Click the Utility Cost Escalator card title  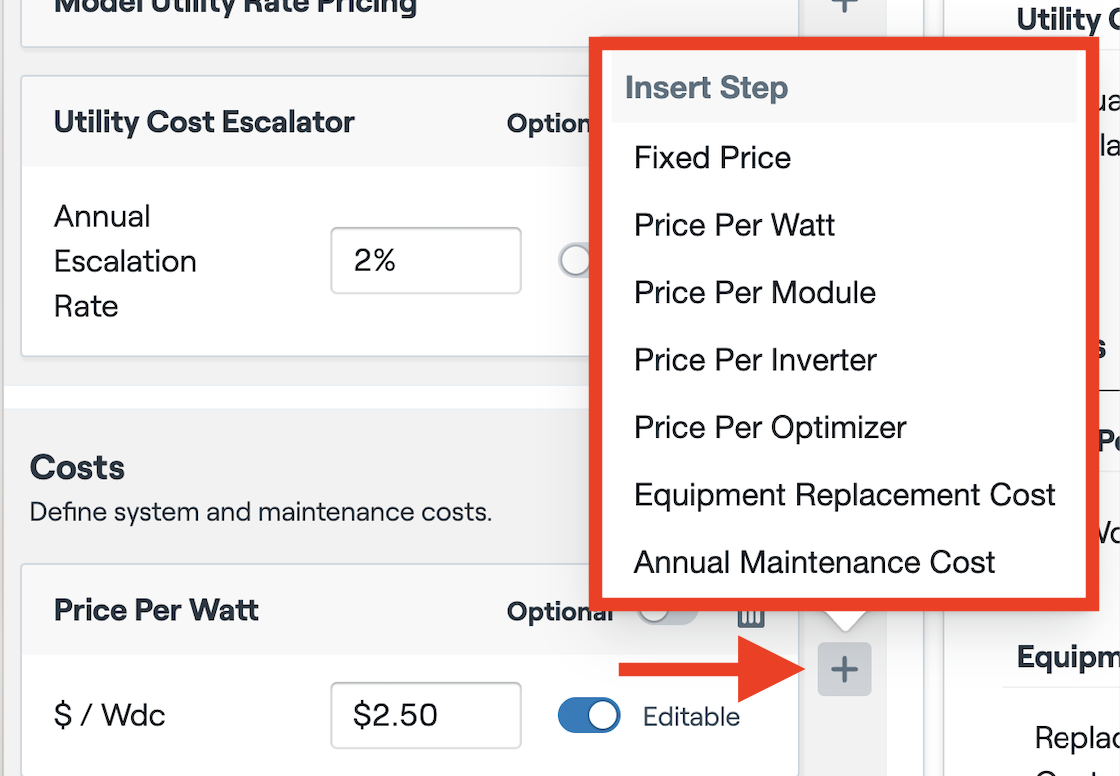point(204,122)
